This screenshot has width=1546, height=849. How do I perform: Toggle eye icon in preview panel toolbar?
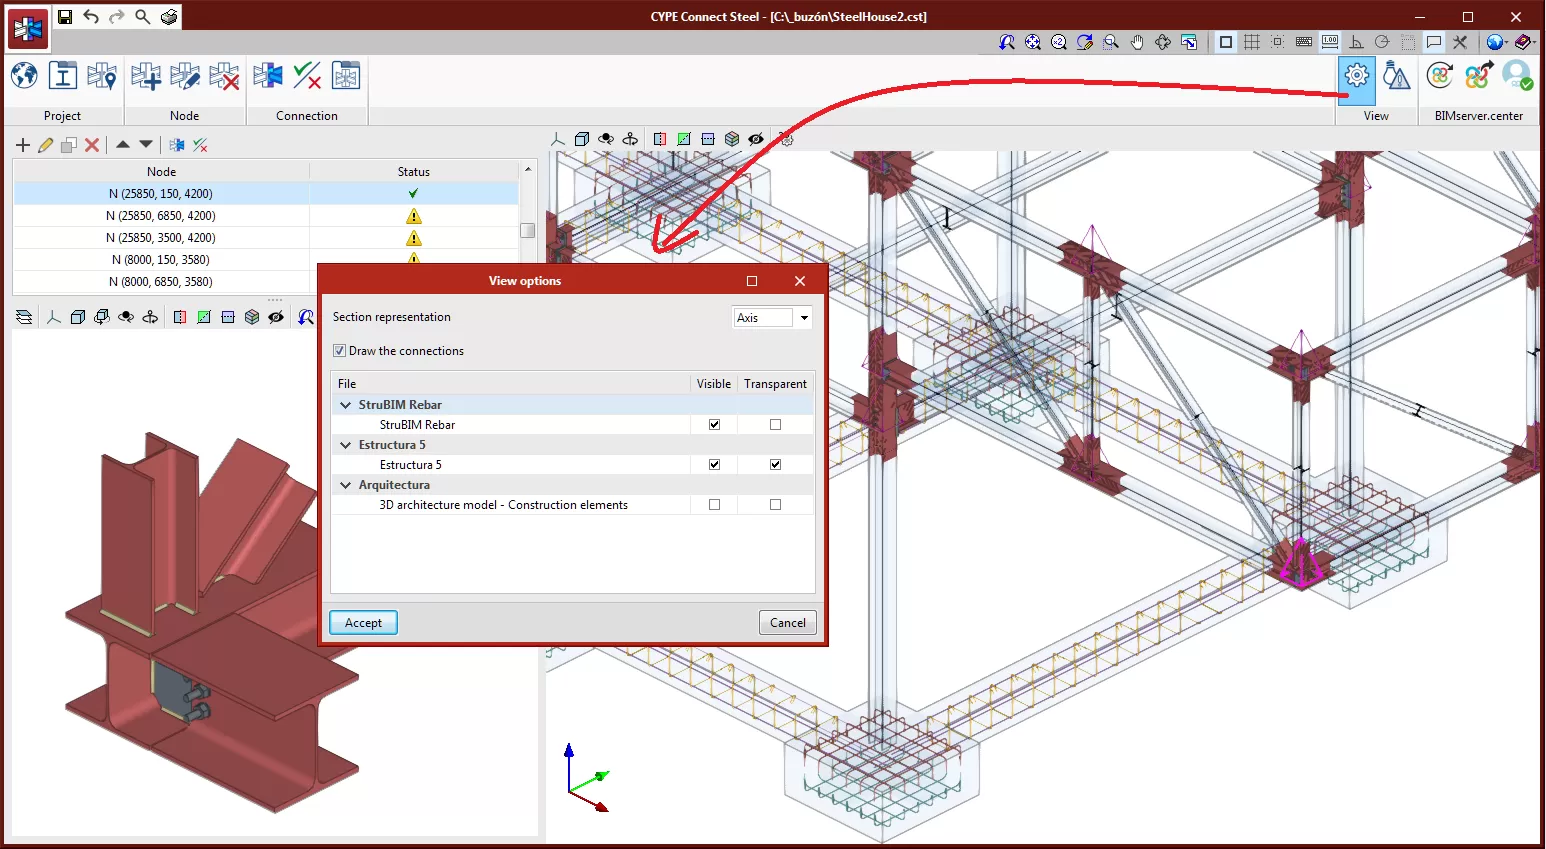tap(276, 317)
